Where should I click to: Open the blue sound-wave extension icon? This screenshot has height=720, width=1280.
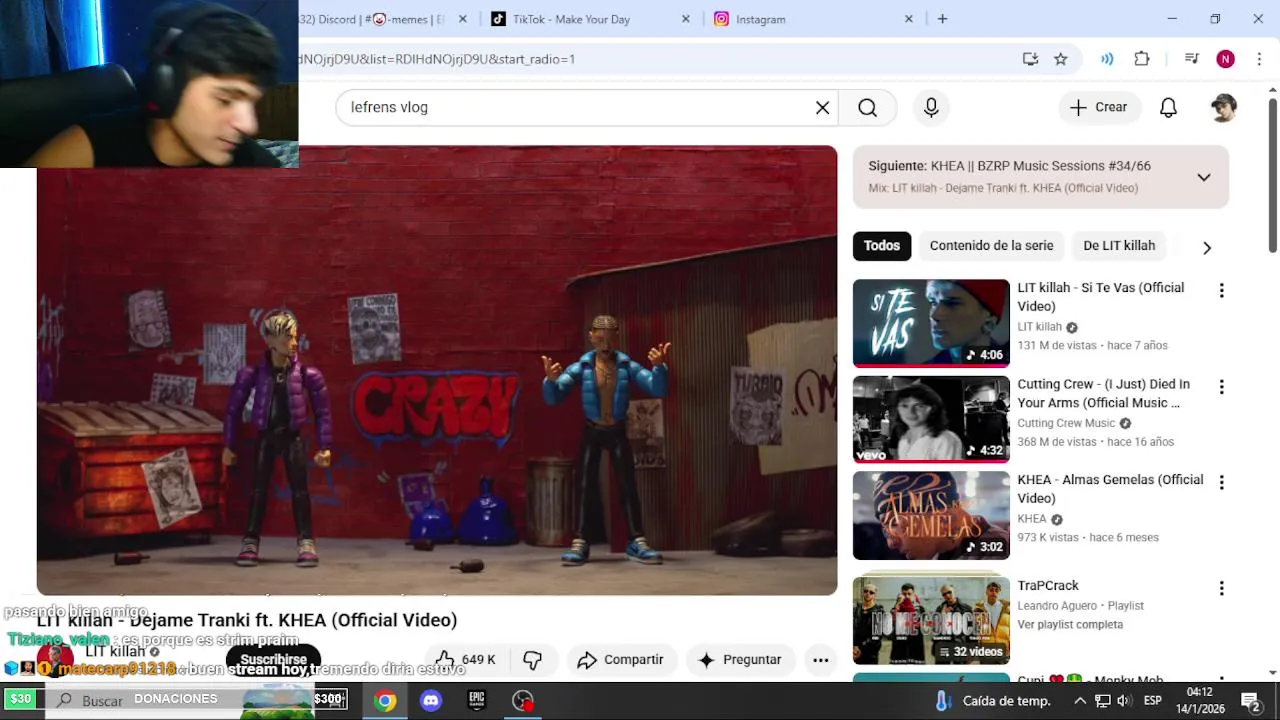[x=1107, y=59]
